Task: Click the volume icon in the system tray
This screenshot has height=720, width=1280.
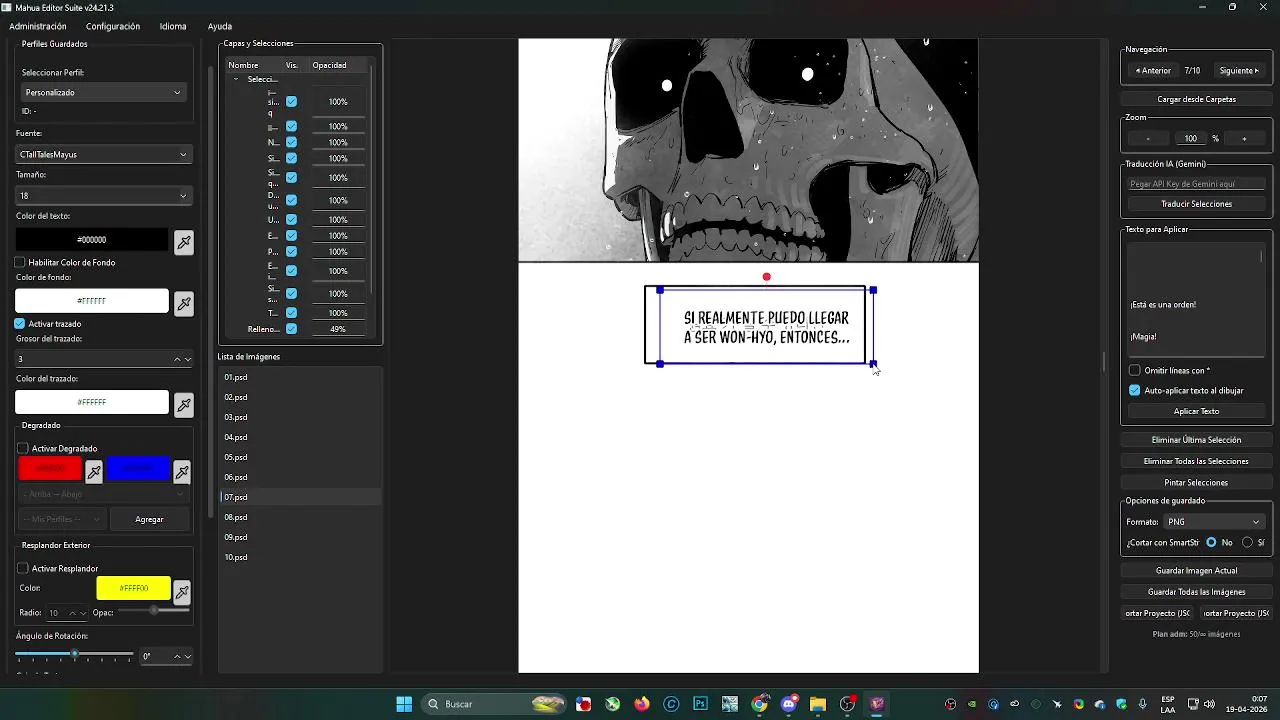Action: [1209, 704]
